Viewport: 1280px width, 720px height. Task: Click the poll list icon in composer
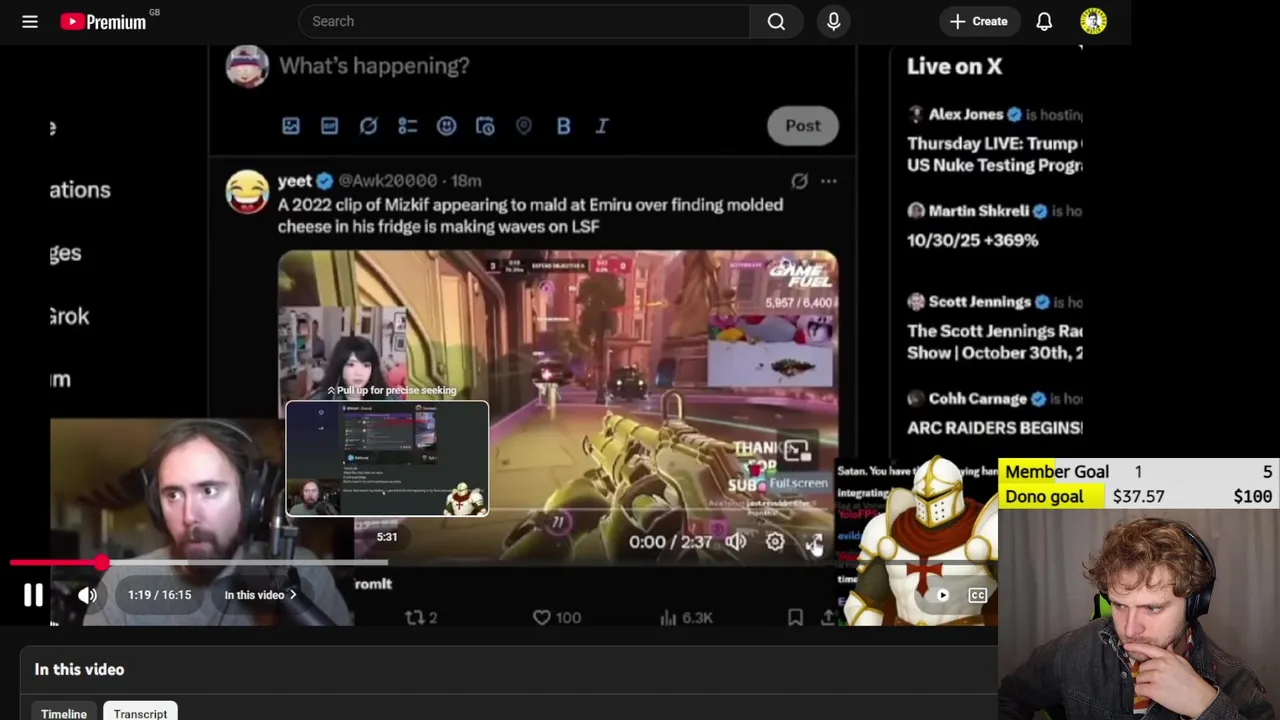pyautogui.click(x=407, y=126)
